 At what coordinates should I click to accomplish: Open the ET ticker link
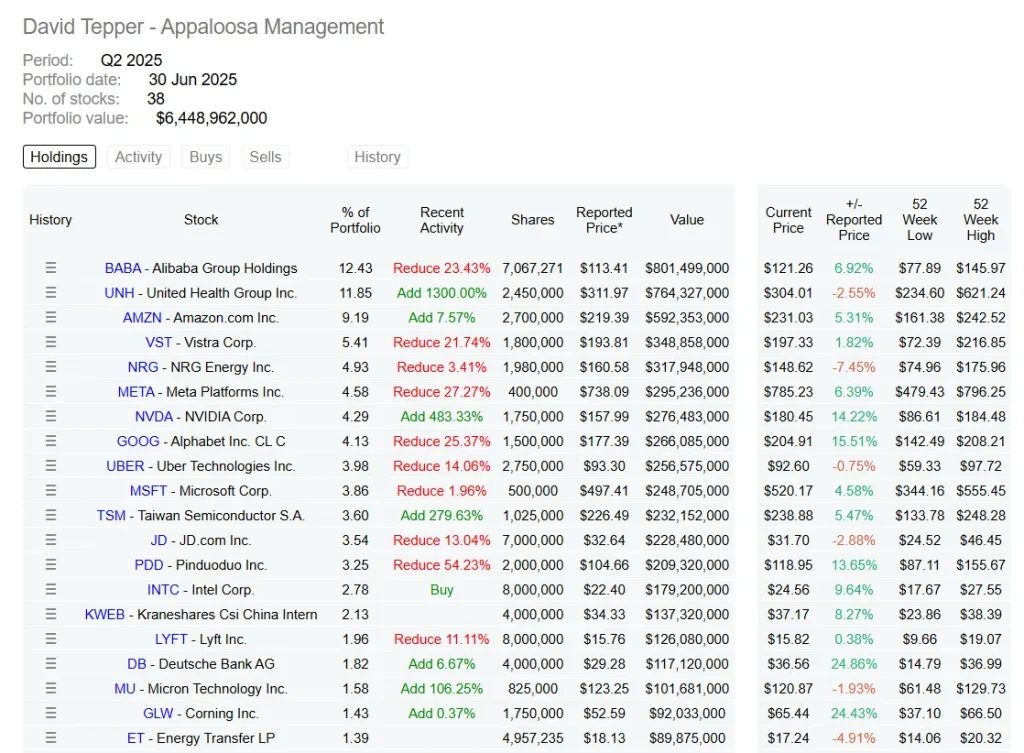pos(135,738)
